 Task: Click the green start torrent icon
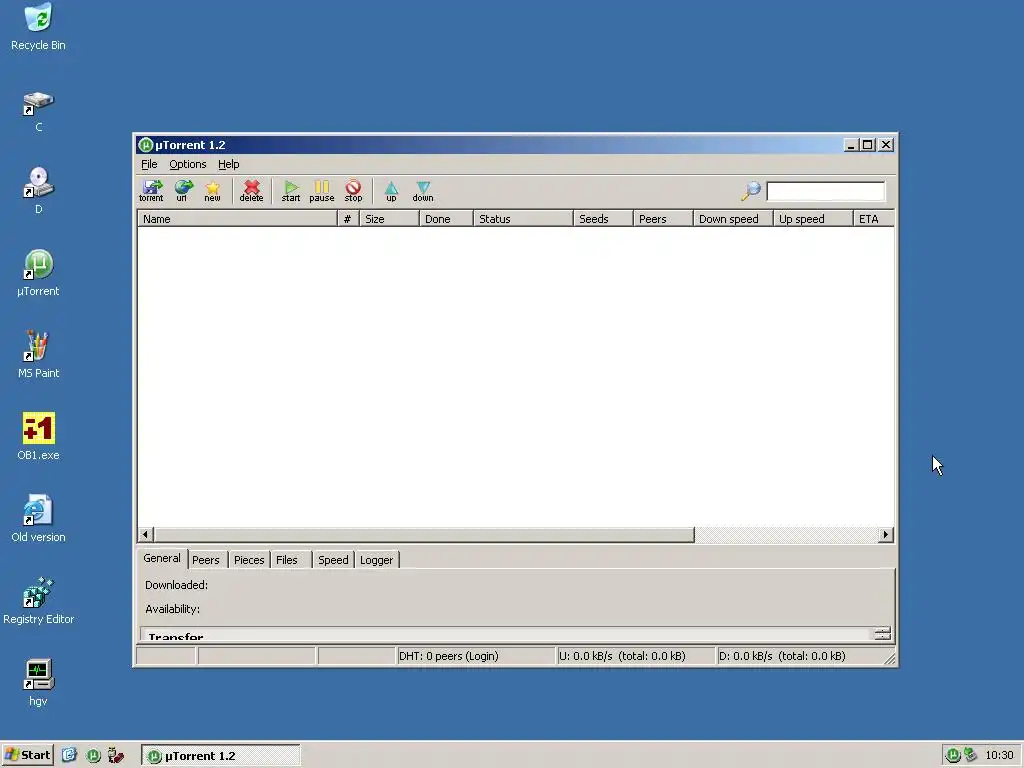coord(291,191)
